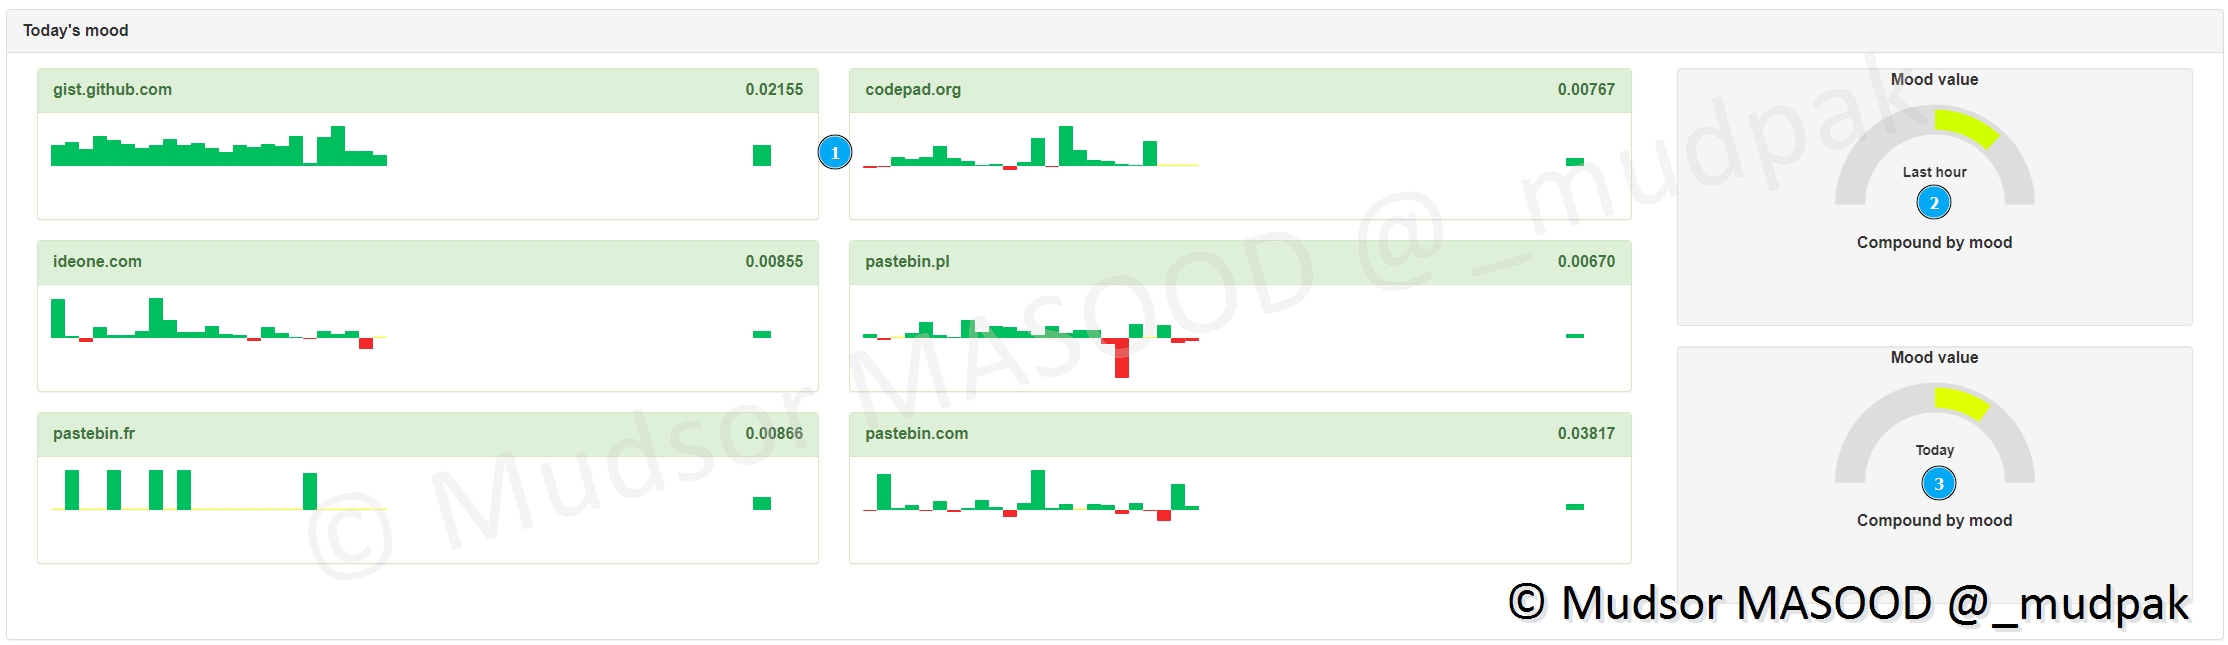Click the blue number 1 marker
The width and height of the screenshot is (2228, 645).
pyautogui.click(x=835, y=153)
